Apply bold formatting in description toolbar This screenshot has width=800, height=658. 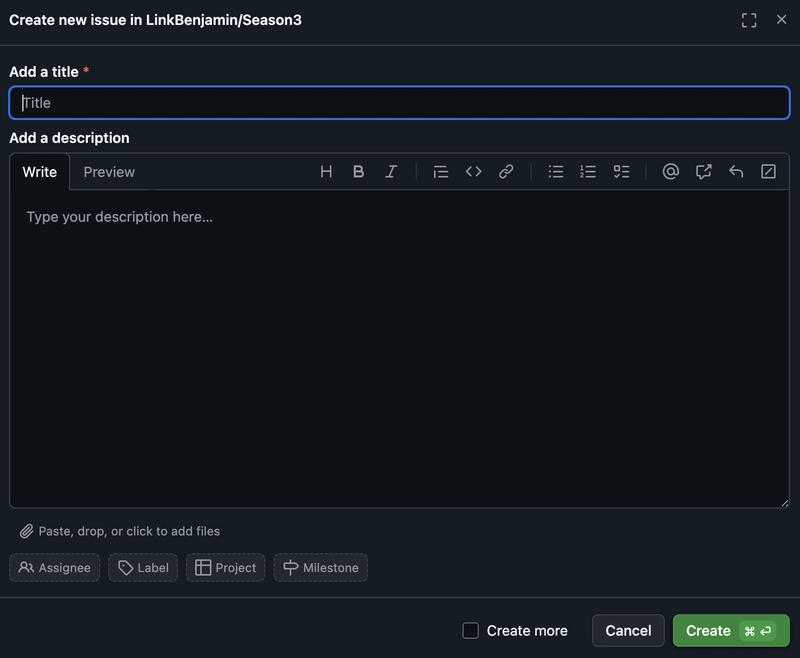(x=358, y=172)
